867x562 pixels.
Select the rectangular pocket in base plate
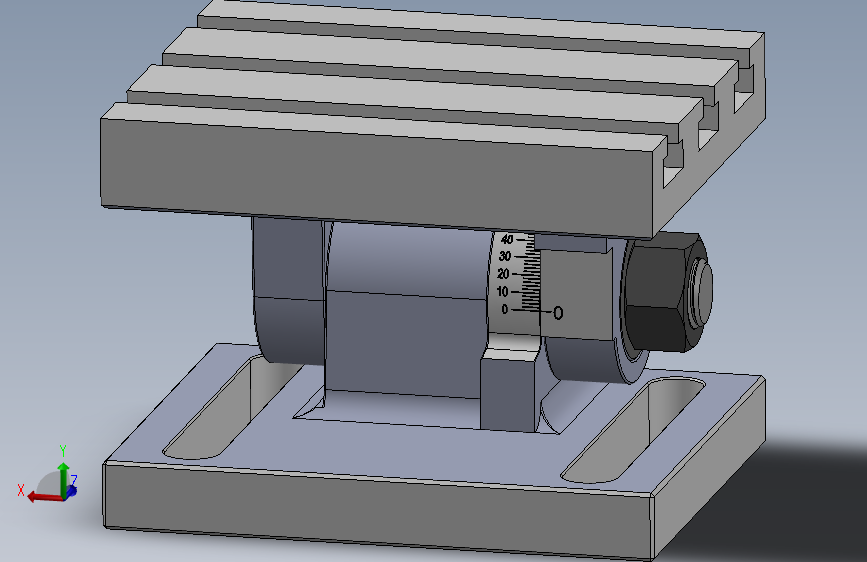(x=426, y=409)
